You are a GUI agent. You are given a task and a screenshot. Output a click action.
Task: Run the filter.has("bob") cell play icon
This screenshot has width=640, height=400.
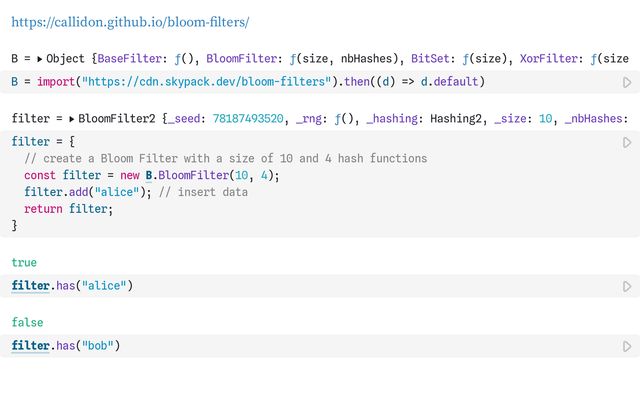[627, 347]
